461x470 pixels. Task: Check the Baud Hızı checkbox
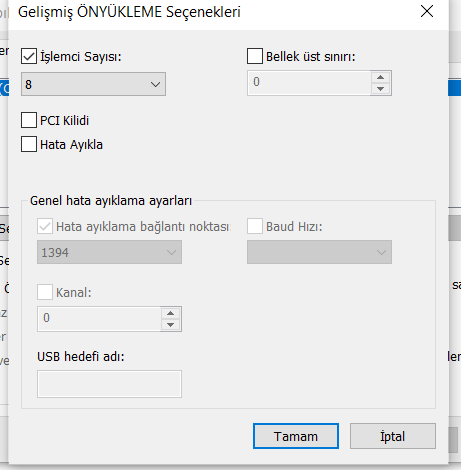coord(255,226)
